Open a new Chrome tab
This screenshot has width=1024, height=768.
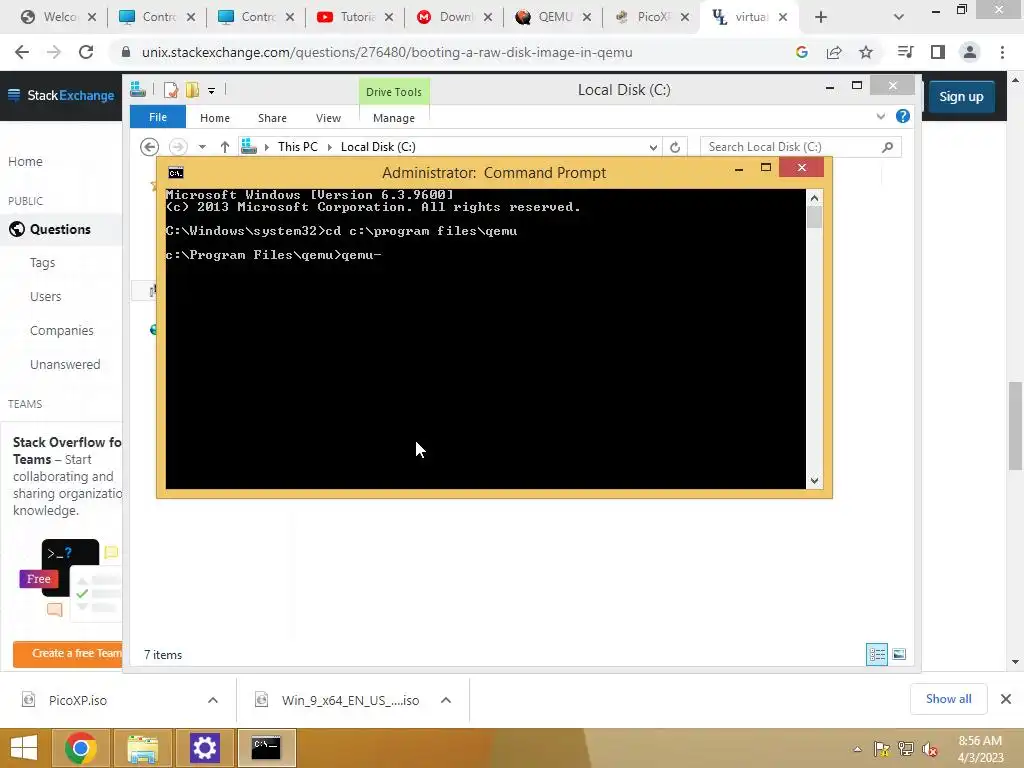(x=821, y=17)
